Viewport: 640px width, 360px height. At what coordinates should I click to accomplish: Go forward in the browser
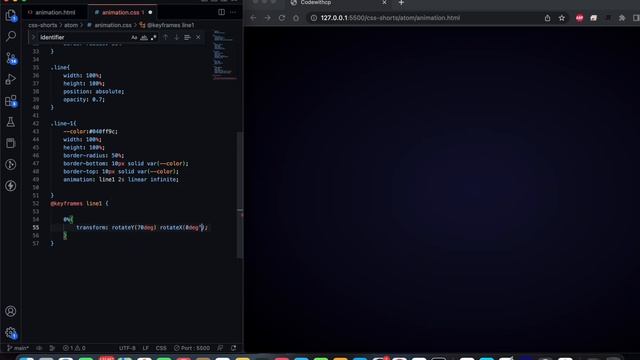(x=267, y=18)
